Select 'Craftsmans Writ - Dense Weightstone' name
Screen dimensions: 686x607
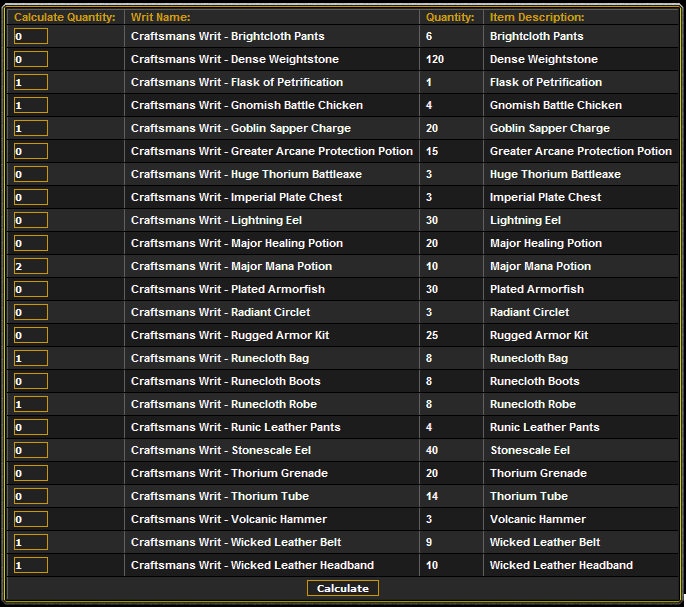[x=235, y=59]
